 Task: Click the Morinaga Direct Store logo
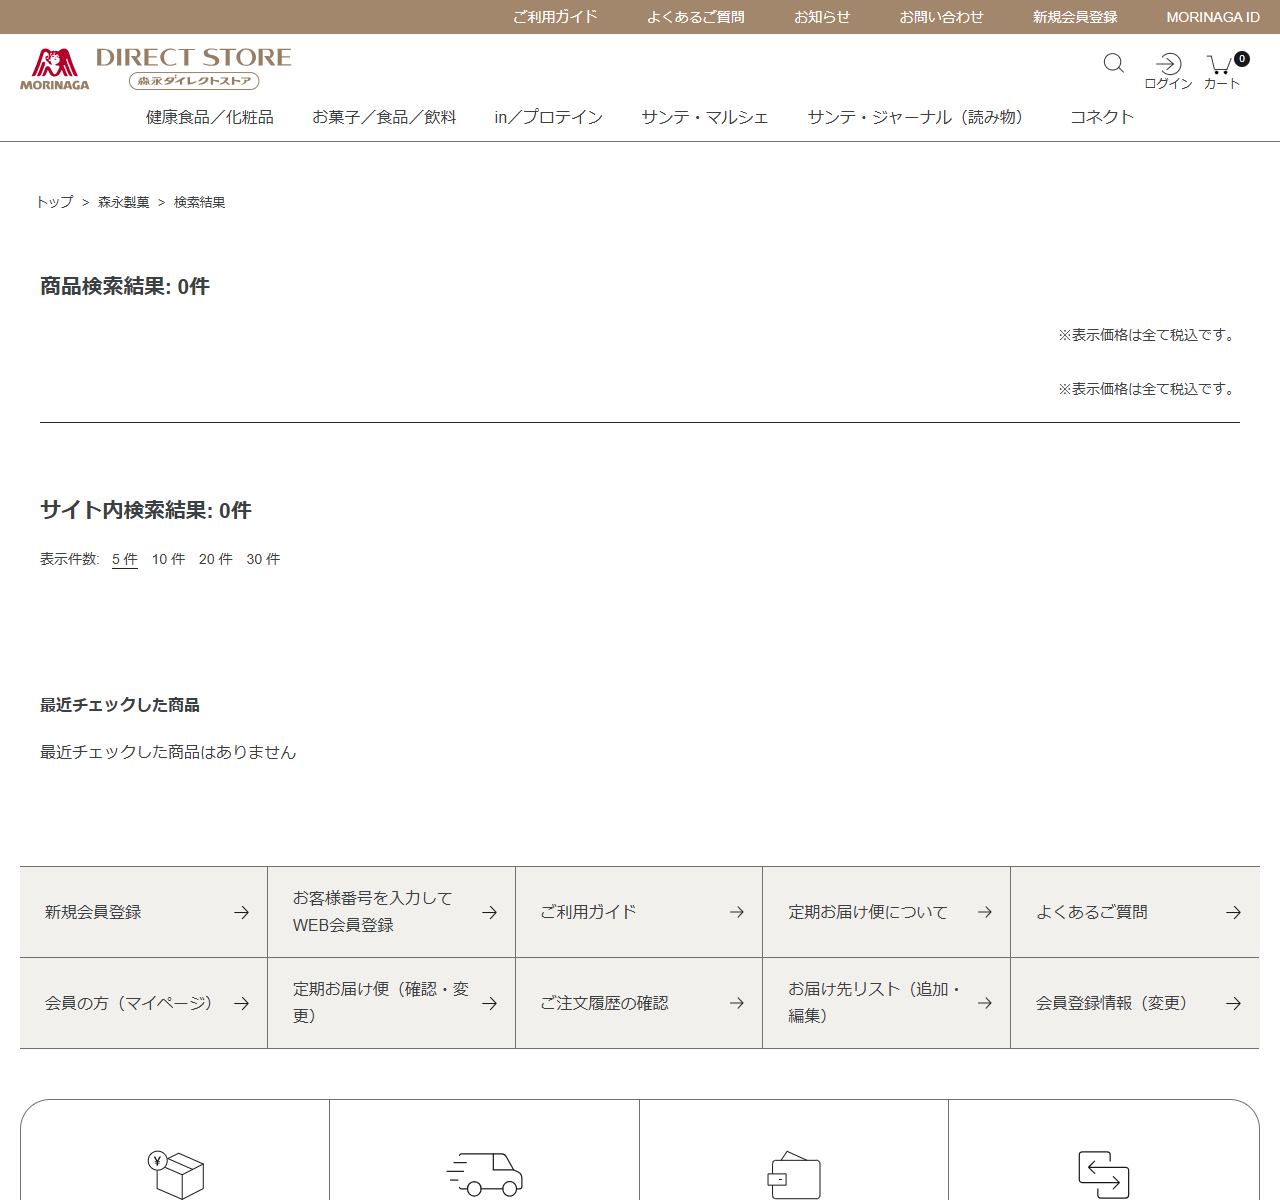[156, 69]
